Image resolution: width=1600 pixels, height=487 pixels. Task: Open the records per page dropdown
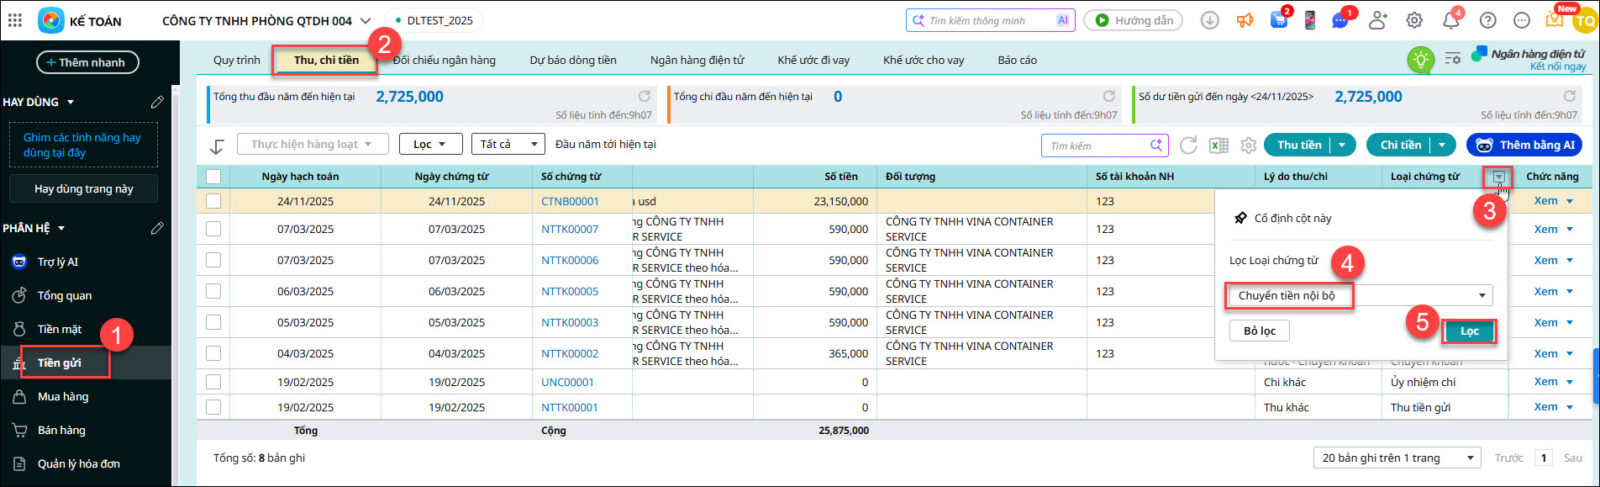(x=1397, y=458)
